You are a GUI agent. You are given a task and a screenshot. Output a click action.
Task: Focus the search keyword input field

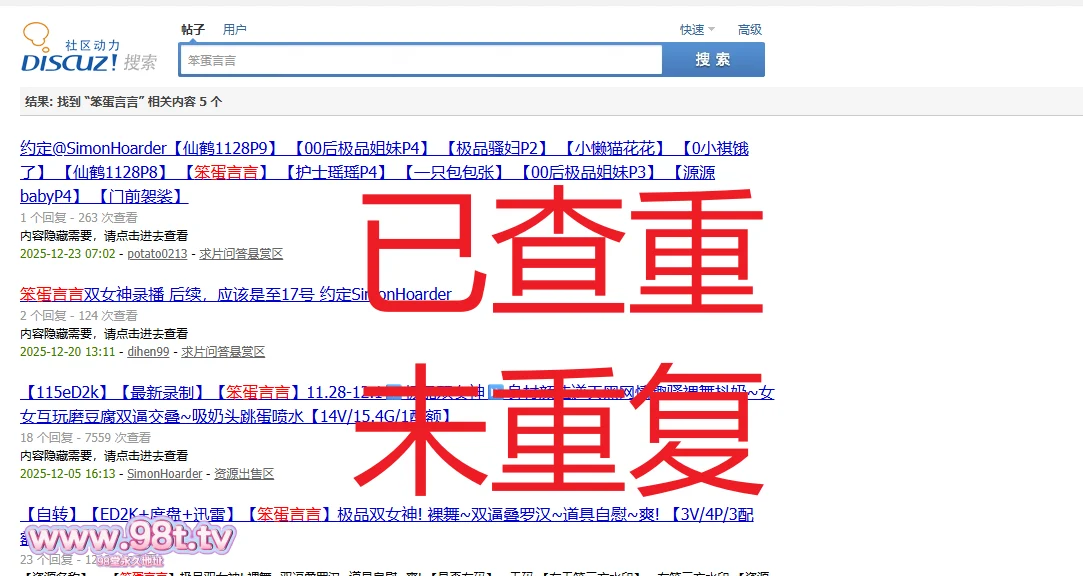click(x=420, y=60)
